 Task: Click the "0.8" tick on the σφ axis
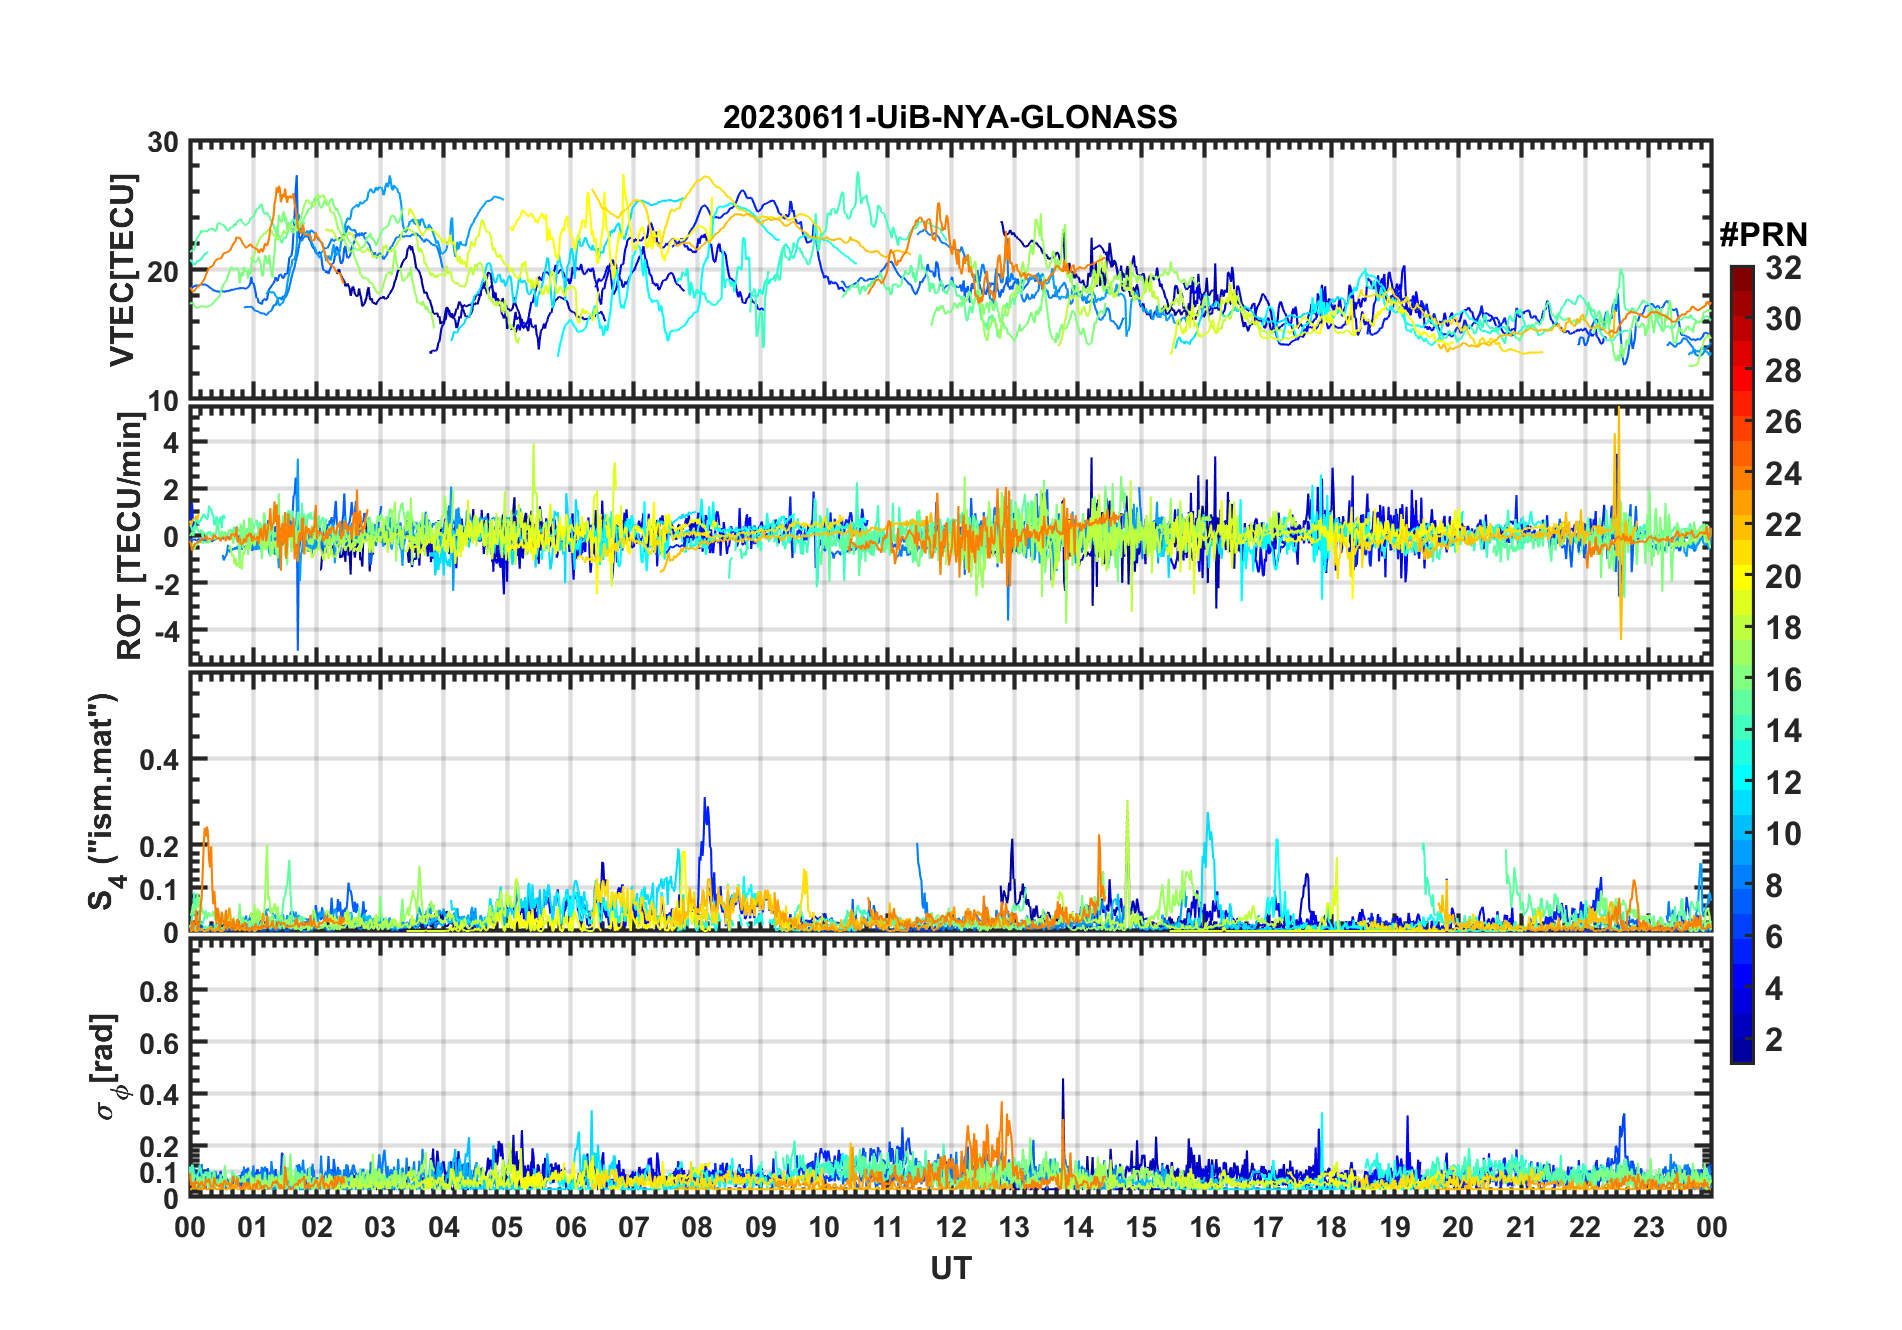pyautogui.click(x=160, y=991)
